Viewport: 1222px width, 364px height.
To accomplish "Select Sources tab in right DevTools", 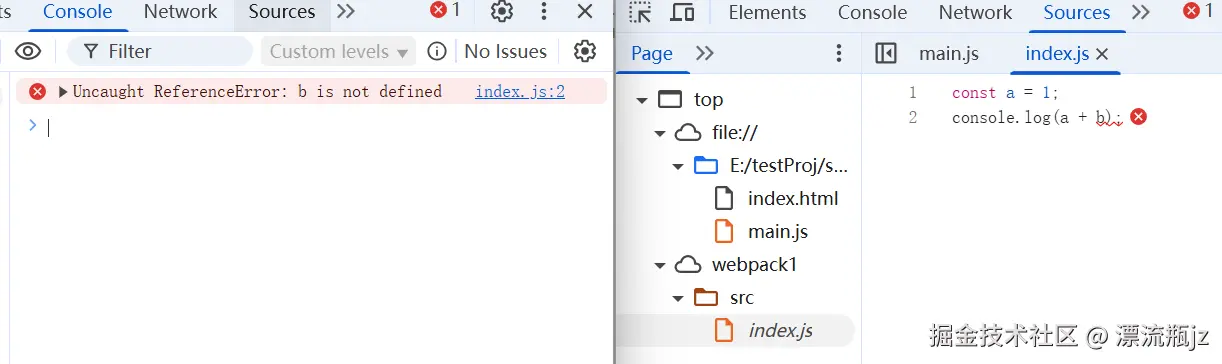I will (1077, 13).
